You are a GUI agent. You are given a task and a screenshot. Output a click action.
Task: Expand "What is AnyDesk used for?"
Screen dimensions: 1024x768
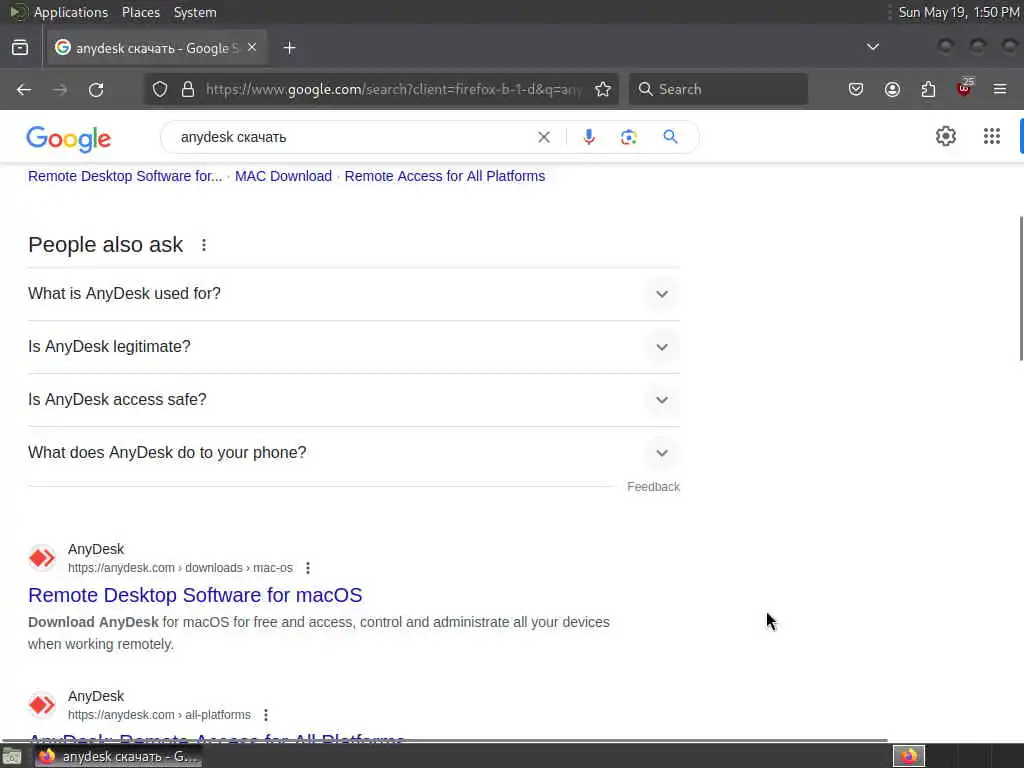[x=353, y=294]
